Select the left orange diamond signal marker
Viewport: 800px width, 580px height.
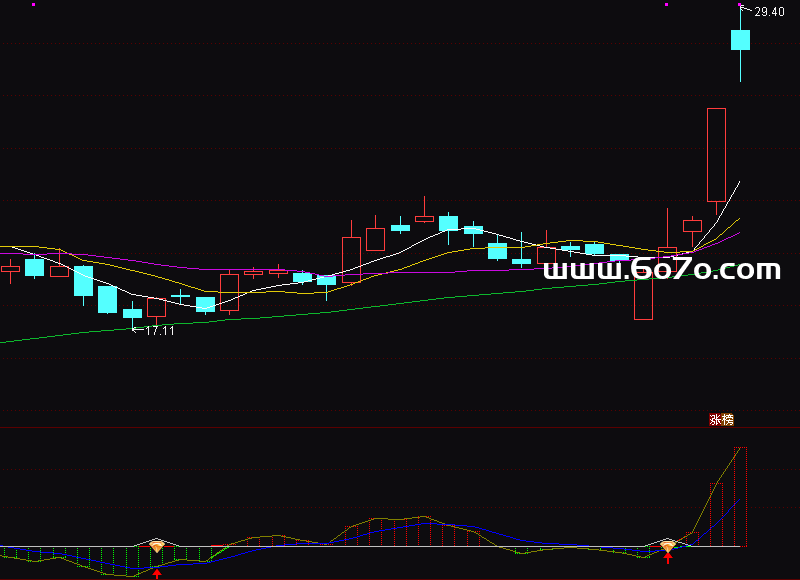[x=157, y=546]
